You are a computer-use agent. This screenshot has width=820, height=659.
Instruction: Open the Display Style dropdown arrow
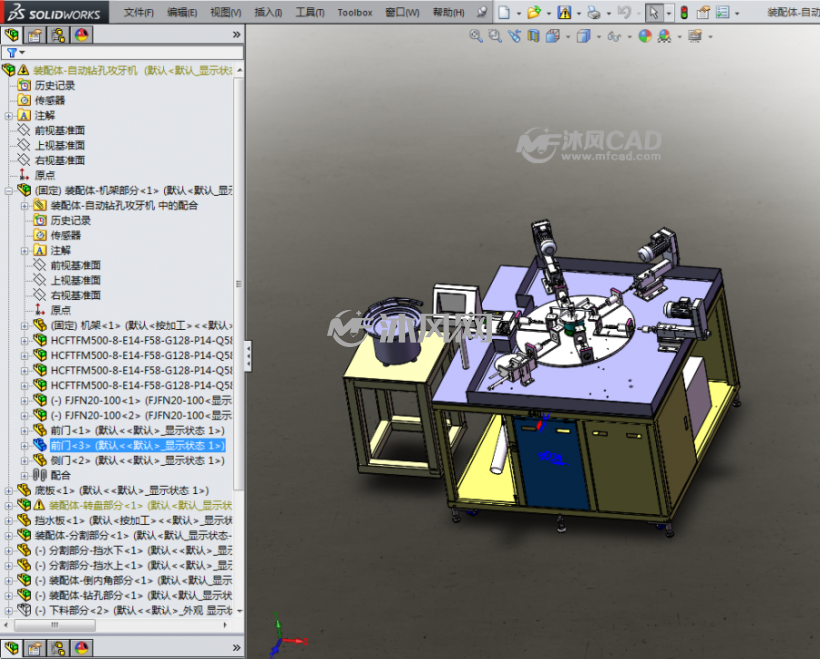[598, 37]
